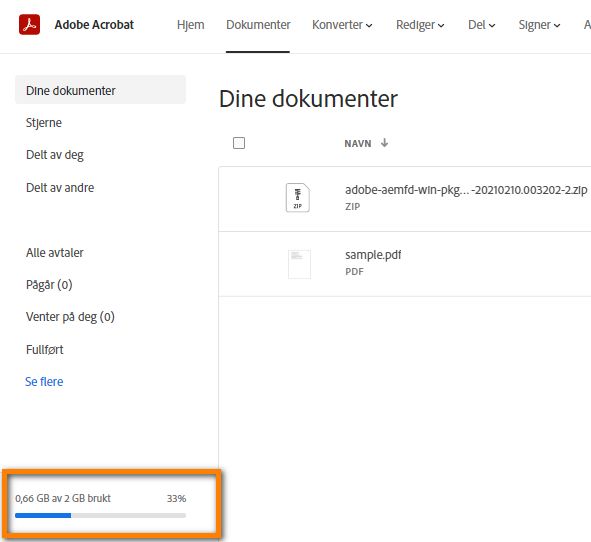Show Alle avtaler

[55, 253]
